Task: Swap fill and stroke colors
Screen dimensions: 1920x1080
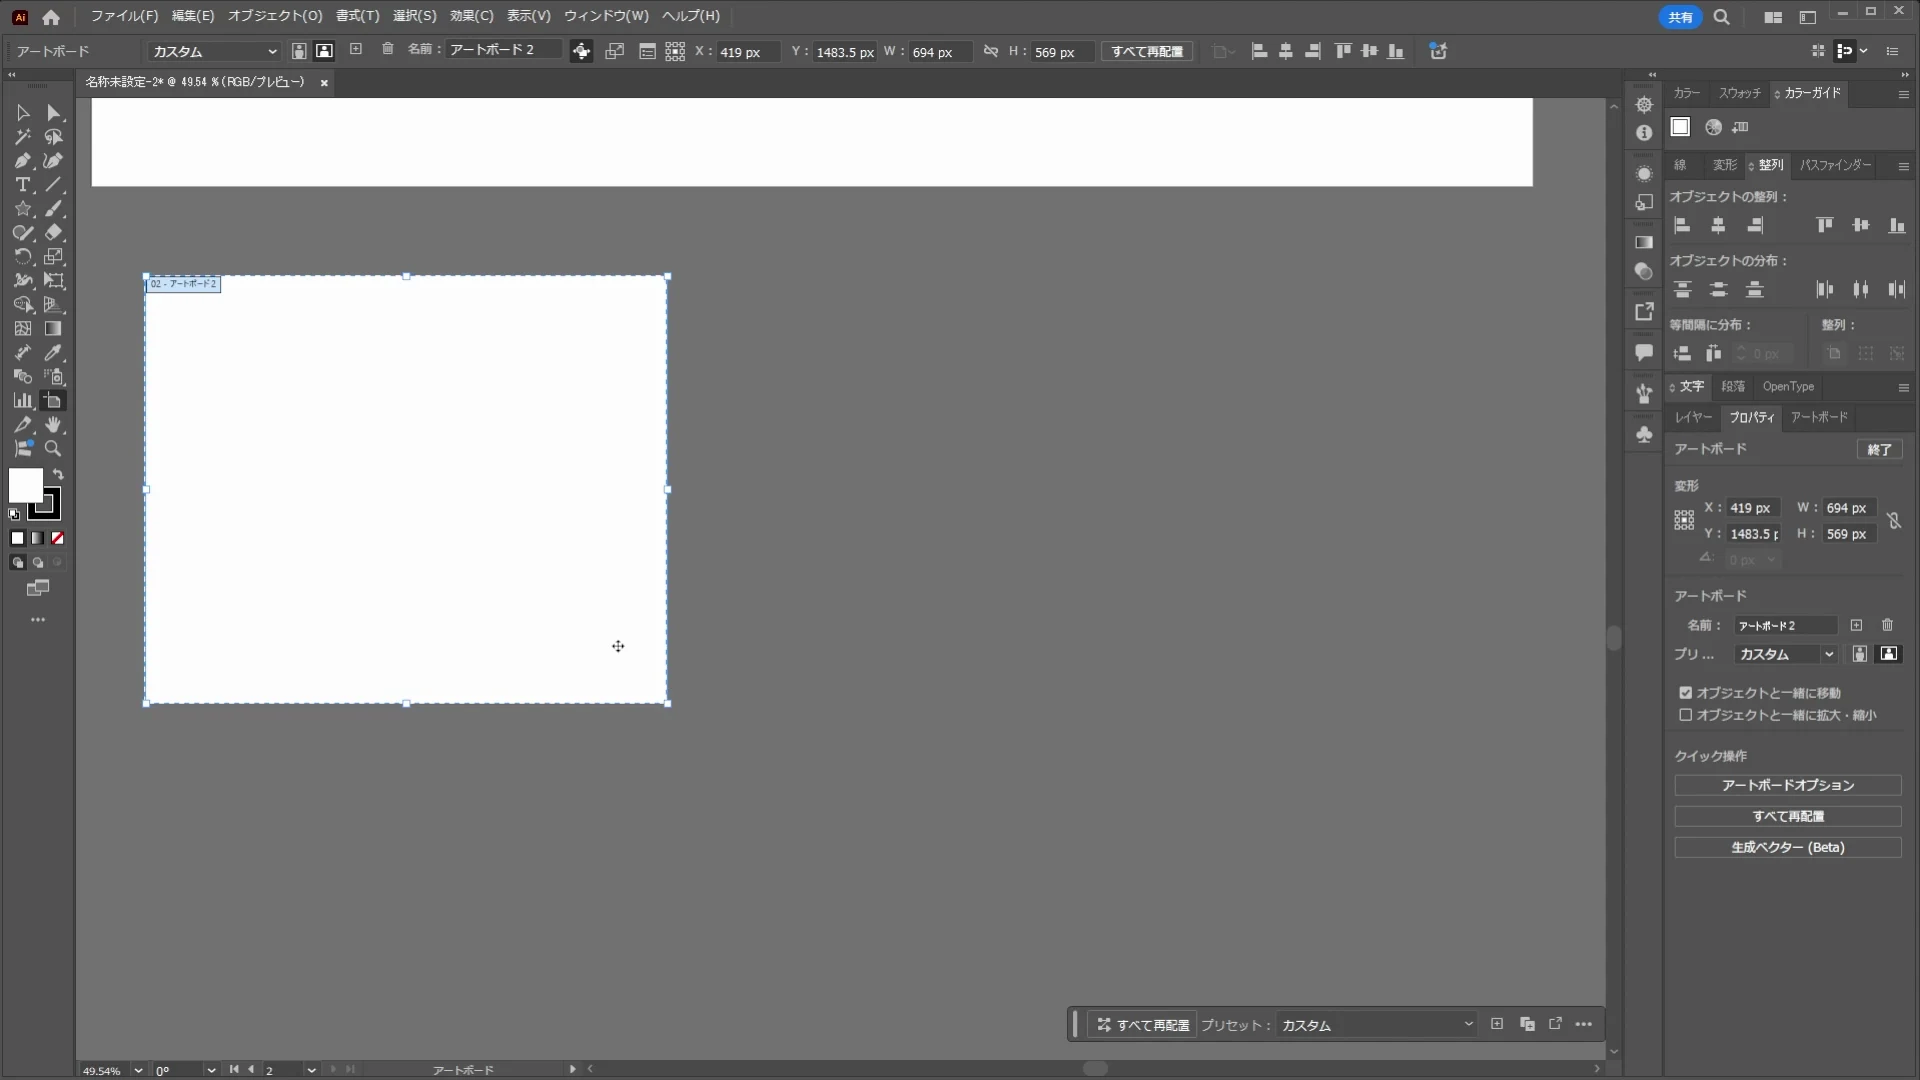Action: pyautogui.click(x=58, y=475)
